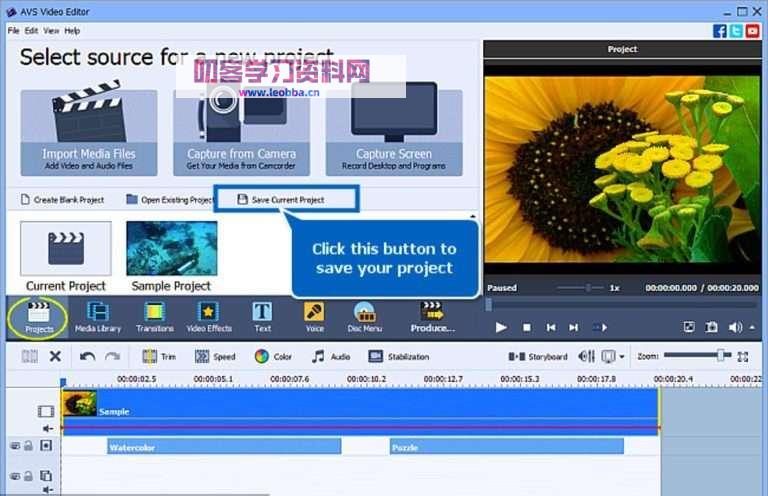
Task: Open the Media Library section
Action: (x=97, y=317)
